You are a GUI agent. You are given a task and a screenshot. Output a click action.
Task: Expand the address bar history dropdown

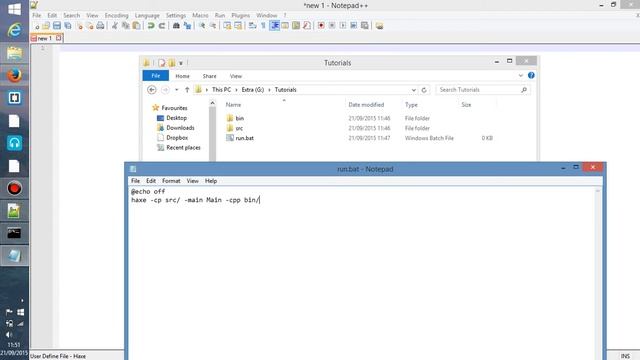(413, 90)
